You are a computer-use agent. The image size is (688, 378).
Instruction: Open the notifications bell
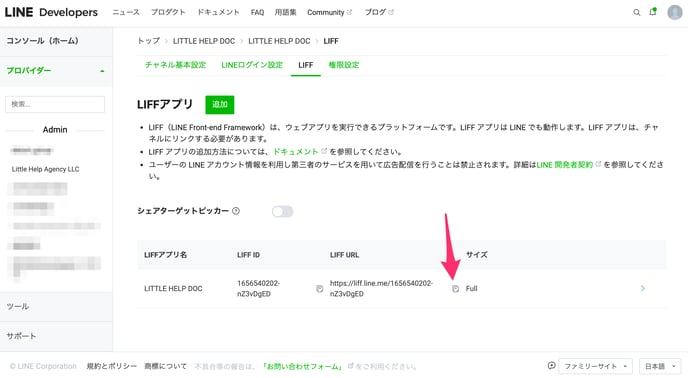653,12
